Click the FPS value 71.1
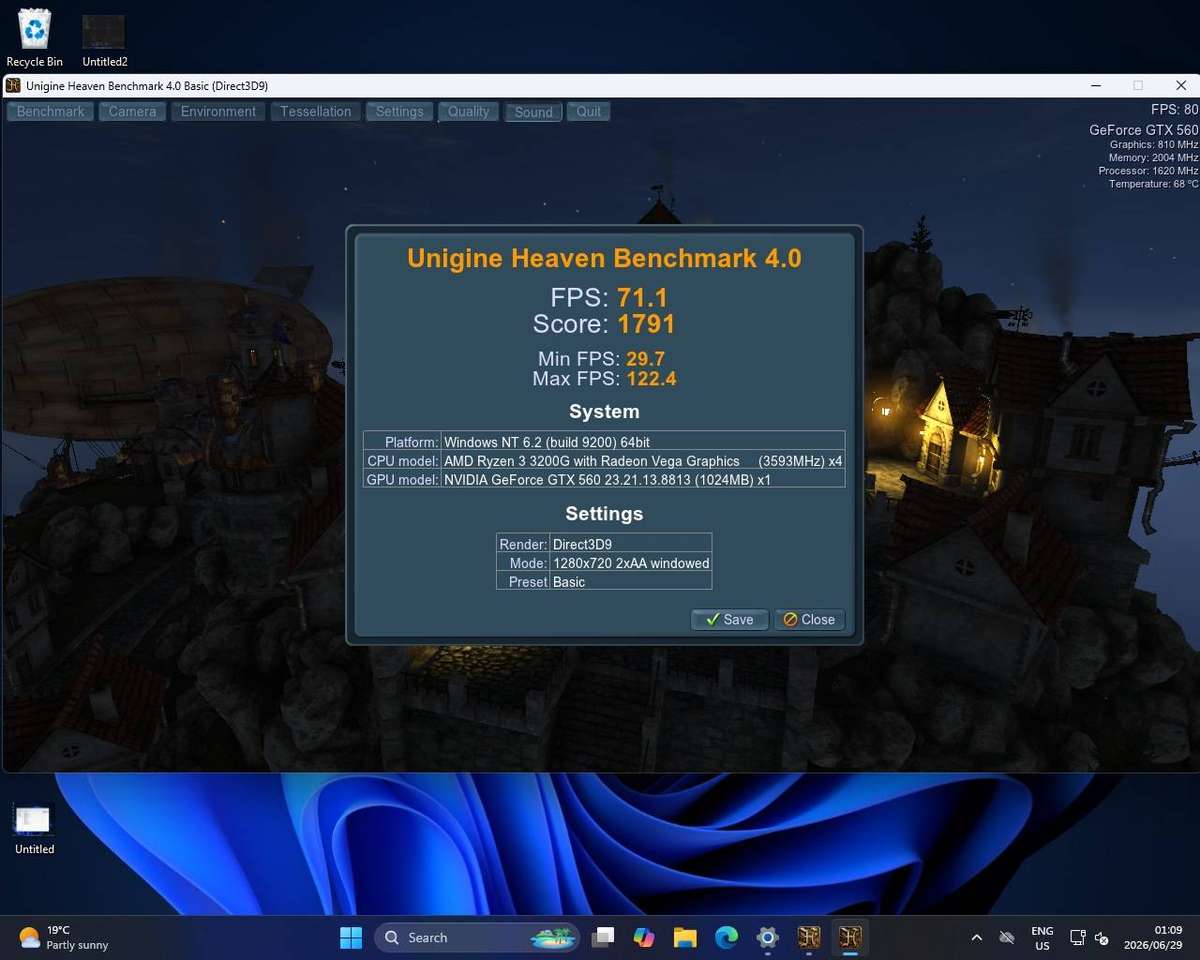 [x=642, y=297]
